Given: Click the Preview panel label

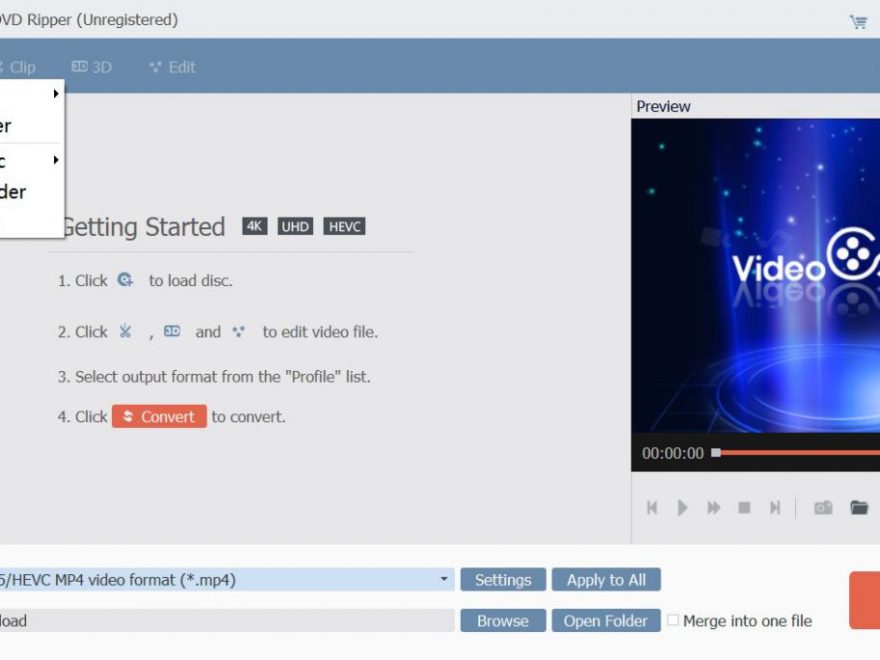Looking at the screenshot, I should (x=663, y=107).
